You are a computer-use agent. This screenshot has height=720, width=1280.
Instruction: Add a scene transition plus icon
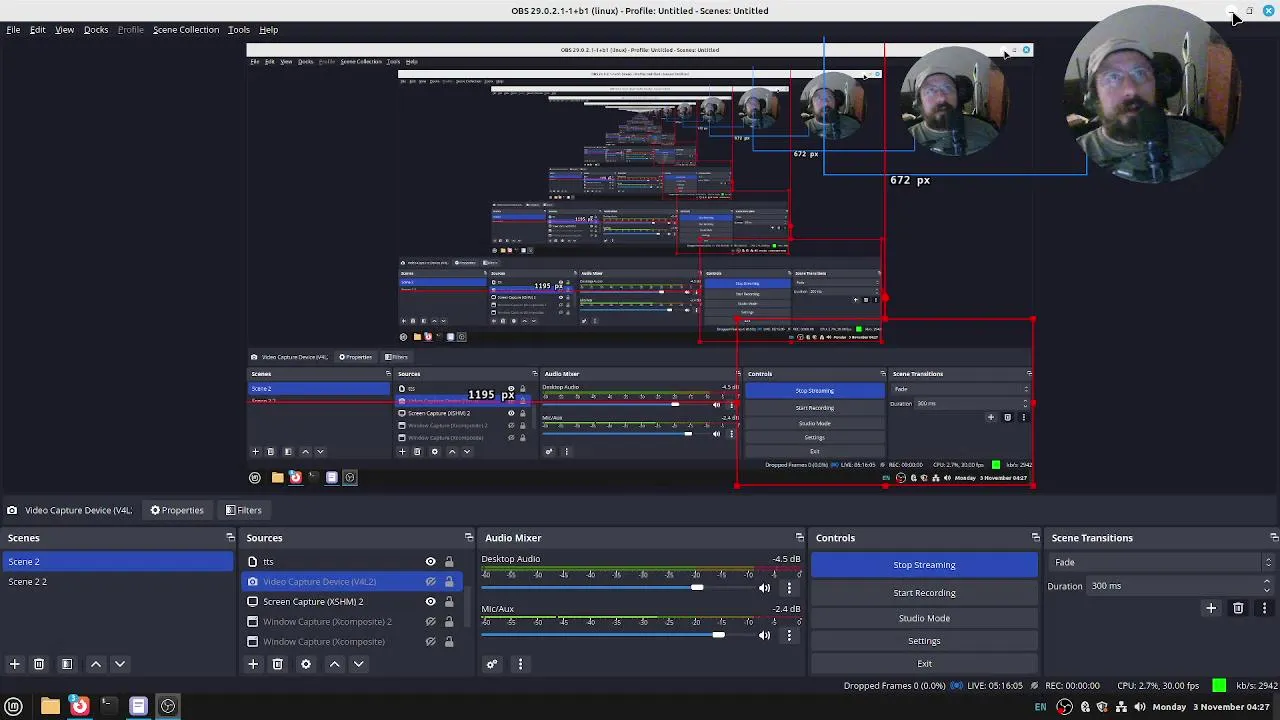[x=1211, y=608]
